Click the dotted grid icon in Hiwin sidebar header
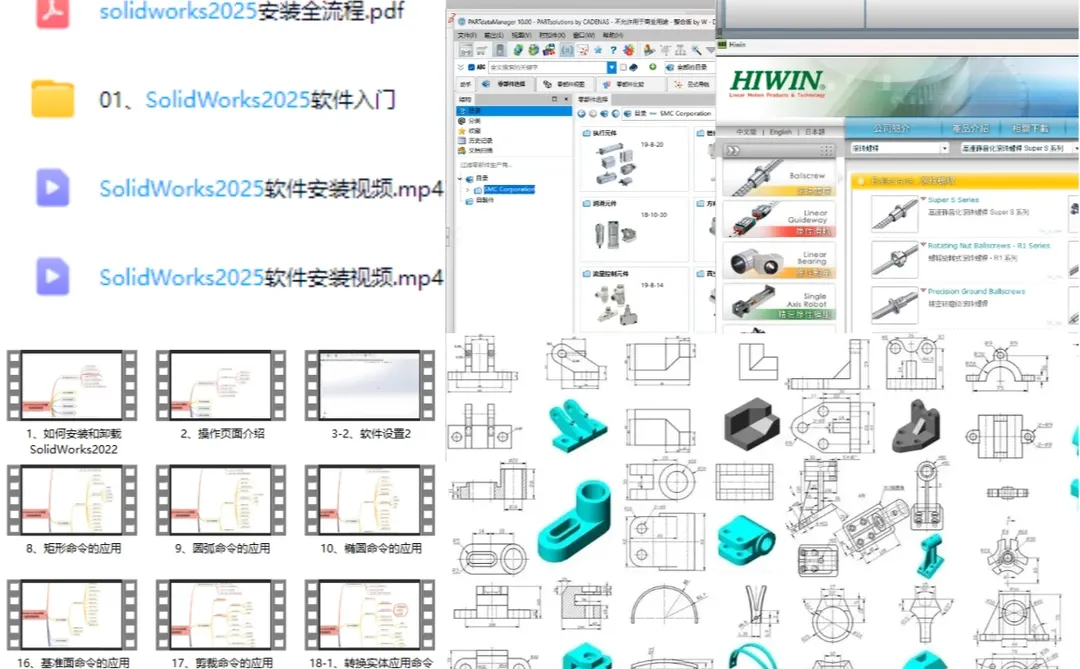The height and width of the screenshot is (669, 1080). (826, 150)
